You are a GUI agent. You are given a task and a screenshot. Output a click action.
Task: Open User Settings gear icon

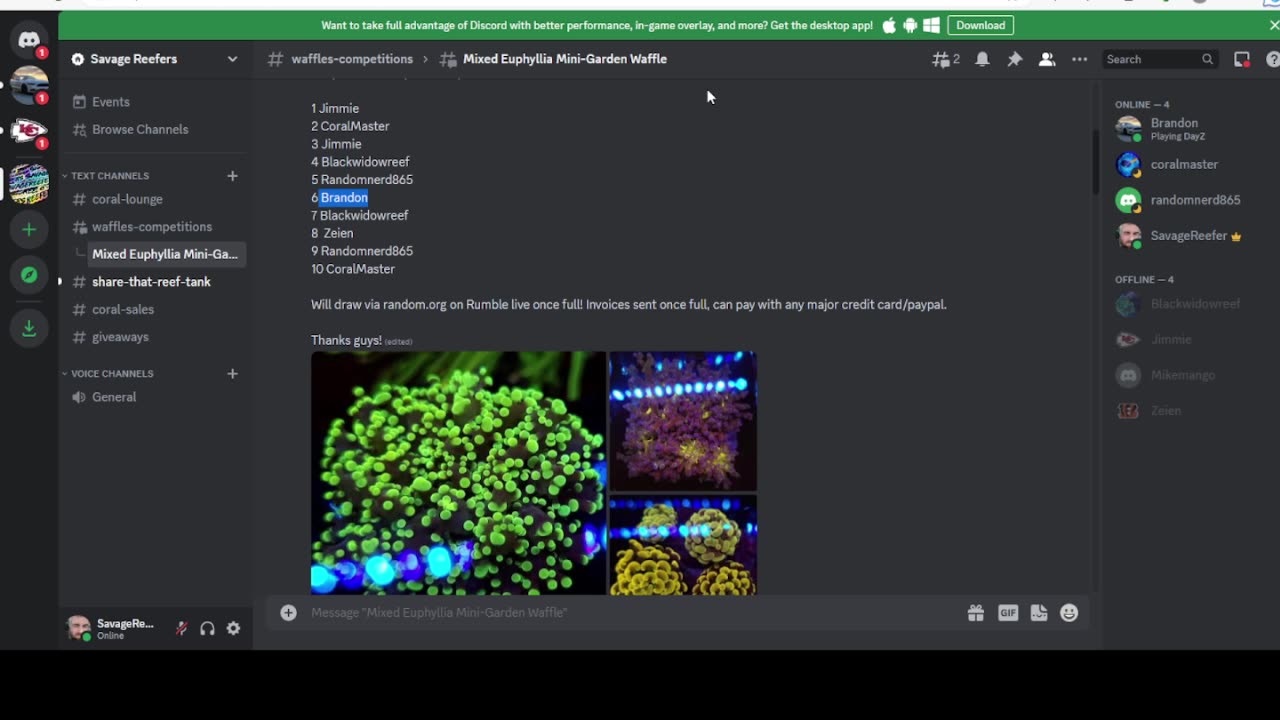233,629
